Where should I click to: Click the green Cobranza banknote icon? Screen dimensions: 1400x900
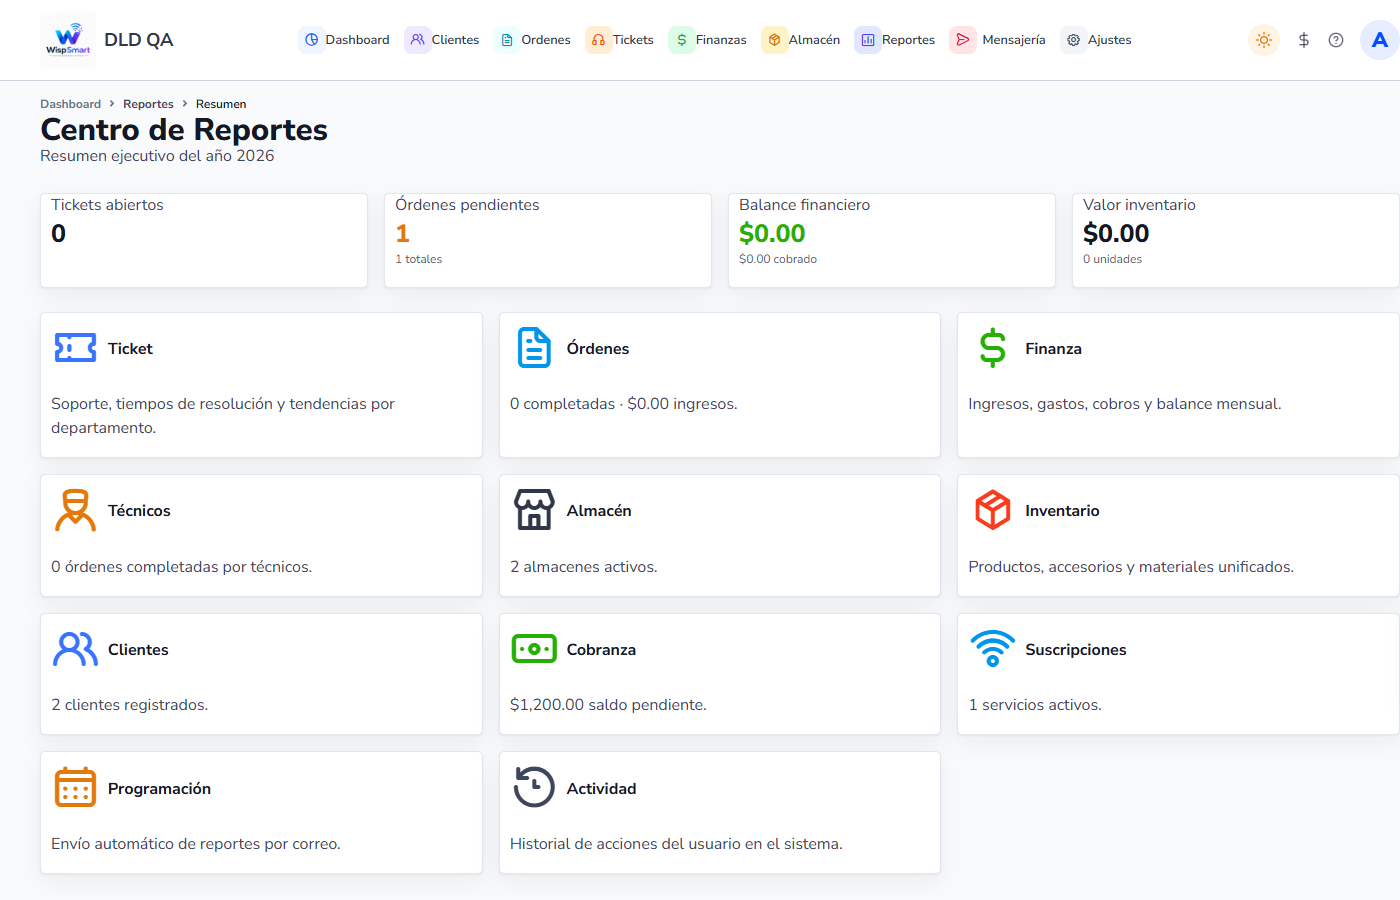point(534,649)
